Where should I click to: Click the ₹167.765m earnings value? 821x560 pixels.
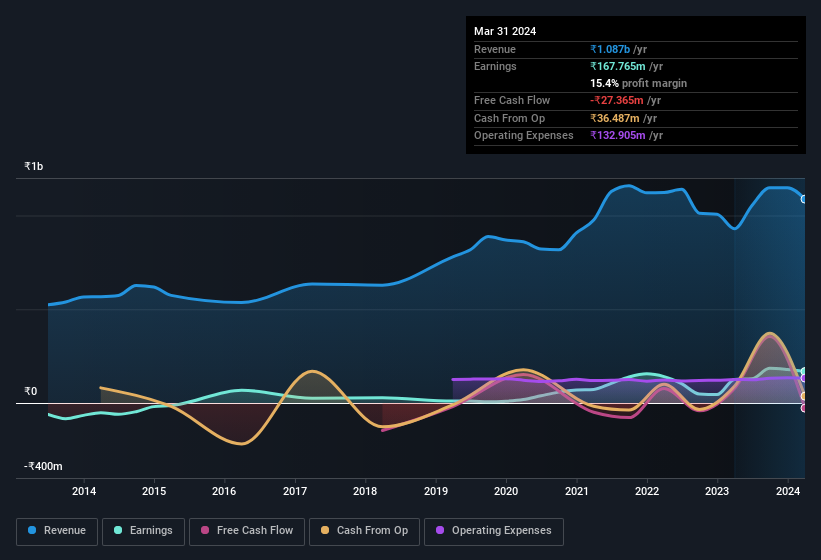[618, 66]
